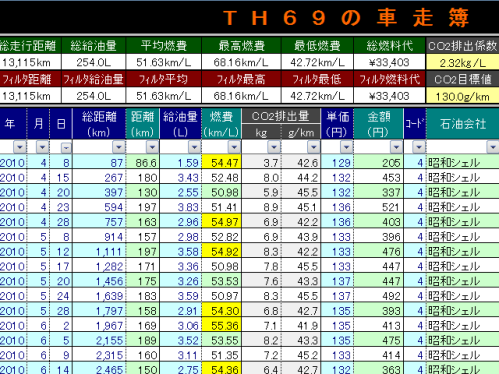The image size is (499, 374).
Task: Select the フィルタ平均 header cell
Action: pos(164,79)
